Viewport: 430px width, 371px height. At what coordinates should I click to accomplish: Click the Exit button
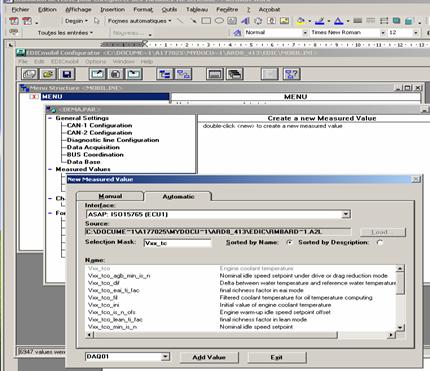pyautogui.click(x=277, y=357)
